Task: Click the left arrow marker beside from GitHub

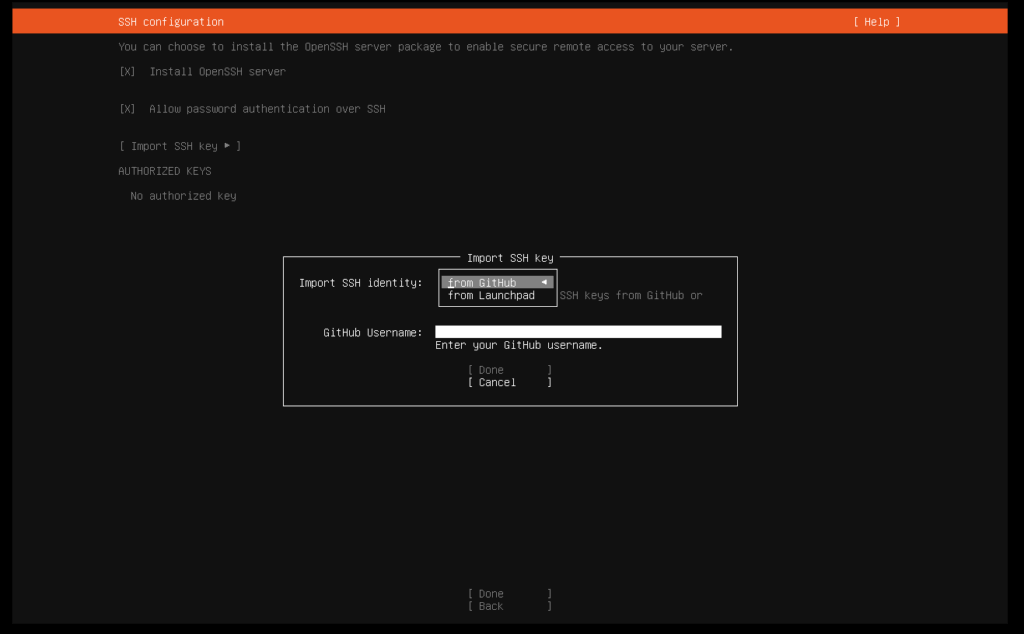Action: click(x=544, y=283)
